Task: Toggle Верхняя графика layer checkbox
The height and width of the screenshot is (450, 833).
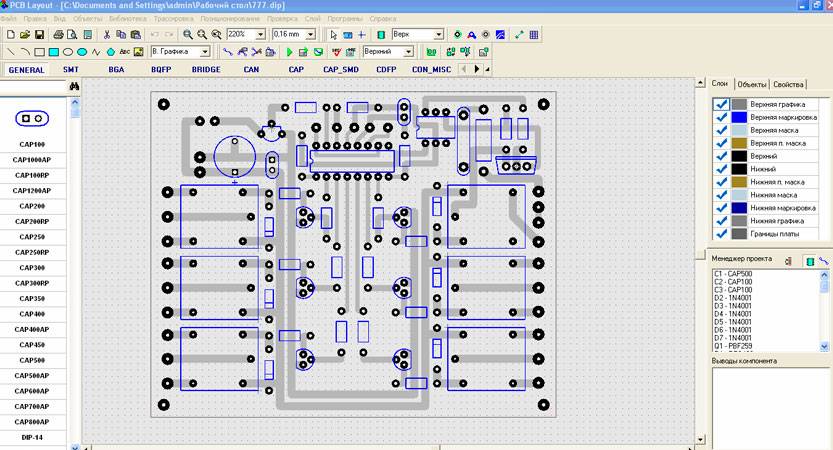Action: (721, 104)
